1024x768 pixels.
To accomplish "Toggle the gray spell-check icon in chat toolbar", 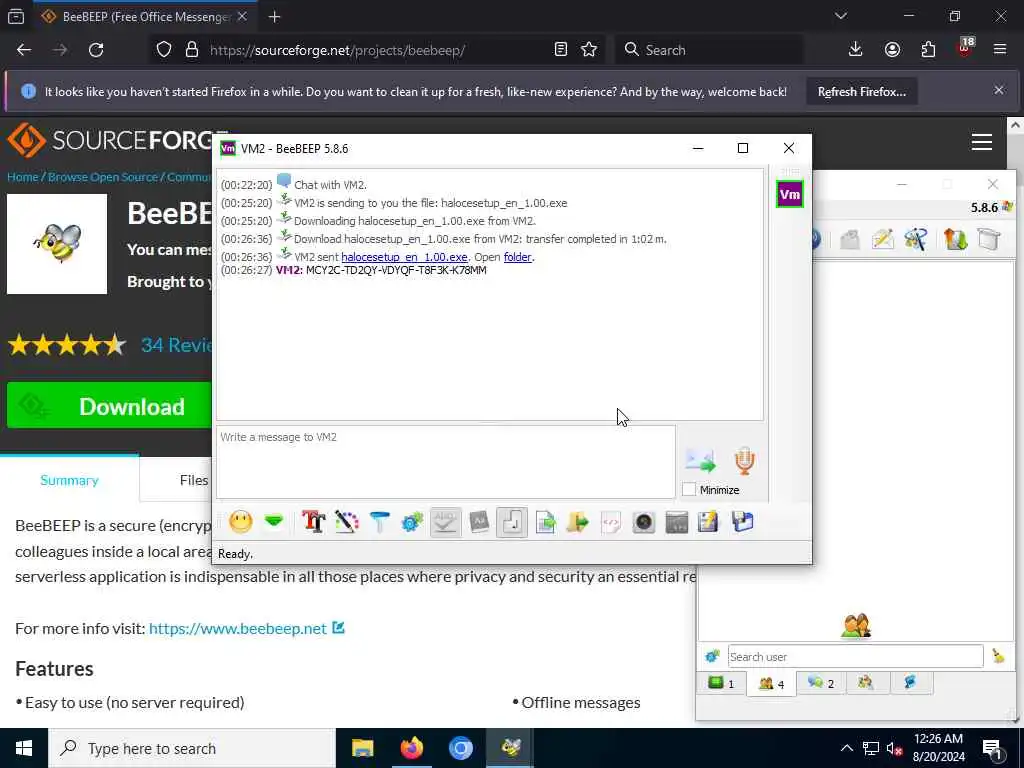I will click(445, 522).
